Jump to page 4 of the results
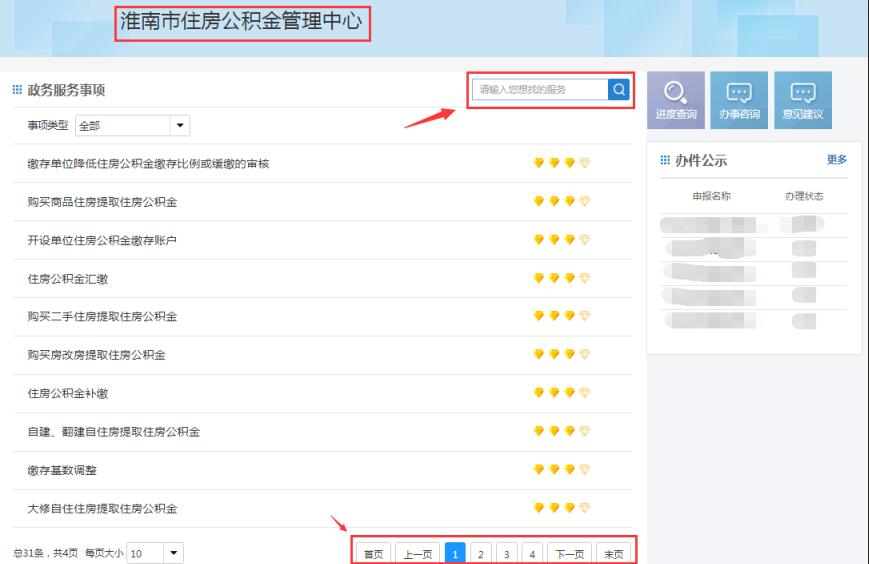 [x=532, y=554]
